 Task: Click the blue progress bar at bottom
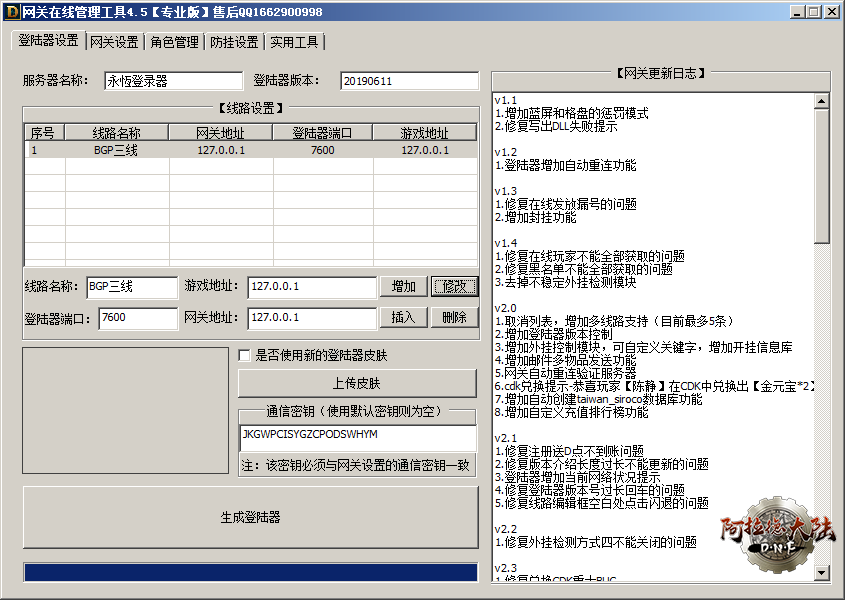point(250,572)
